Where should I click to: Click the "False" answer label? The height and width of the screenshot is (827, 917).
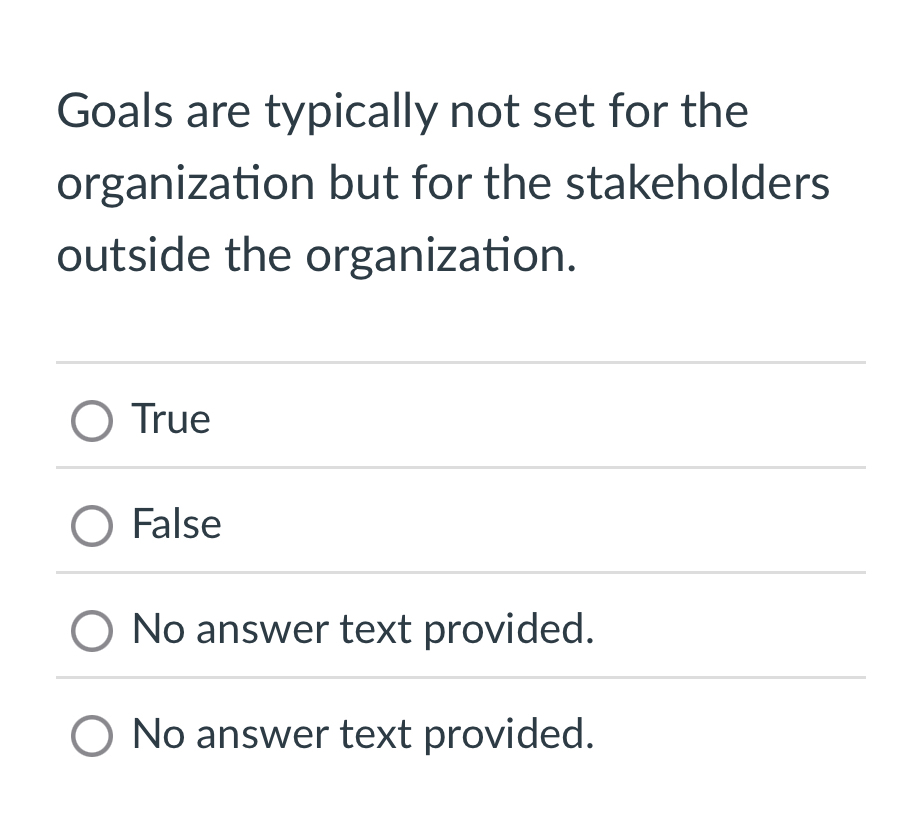pyautogui.click(x=177, y=524)
